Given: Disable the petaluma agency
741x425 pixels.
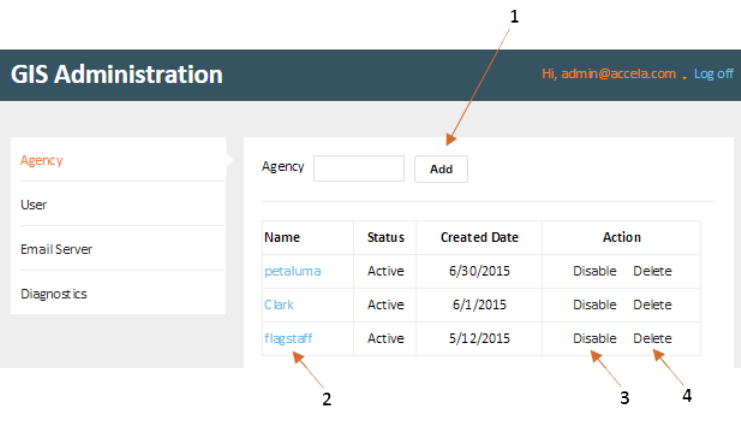Looking at the screenshot, I should [595, 271].
